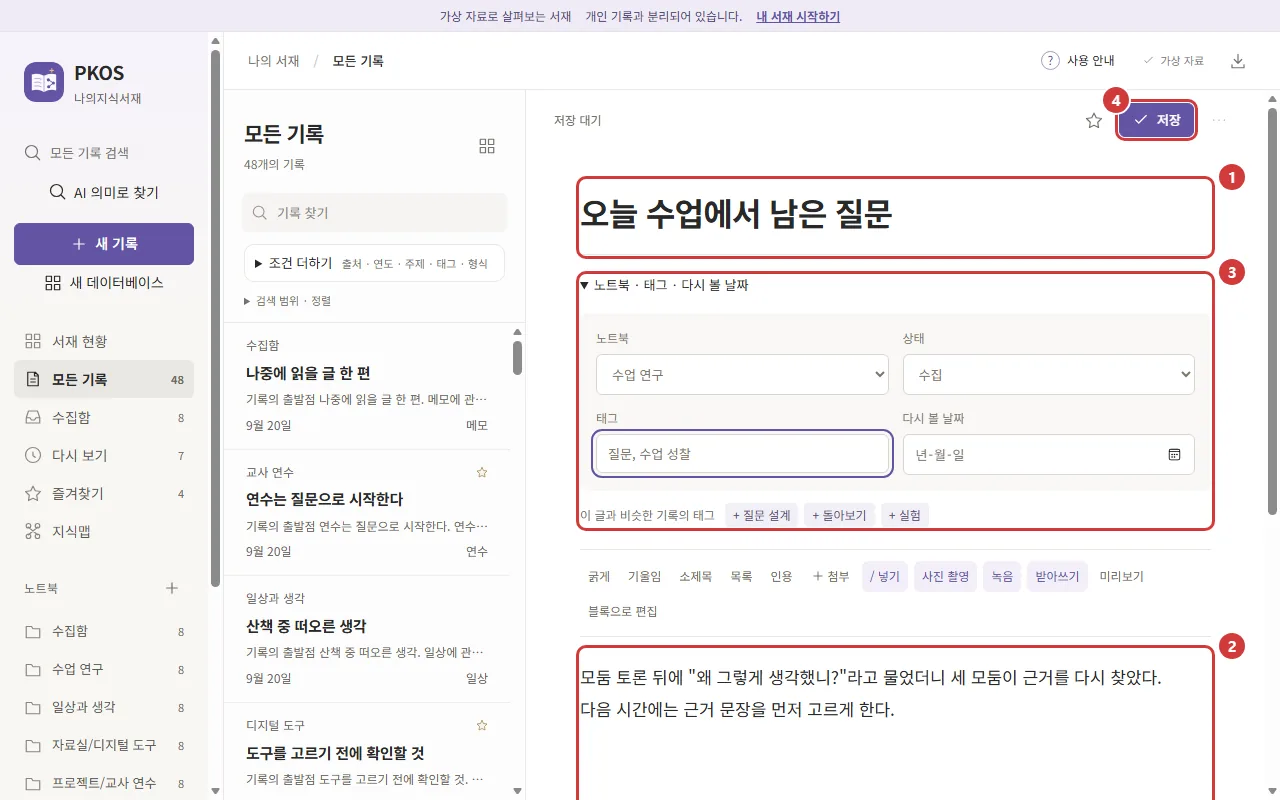The width and height of the screenshot is (1280, 800).
Task: Click 받아쓰기 dictation toolbar button
Action: point(1057,576)
